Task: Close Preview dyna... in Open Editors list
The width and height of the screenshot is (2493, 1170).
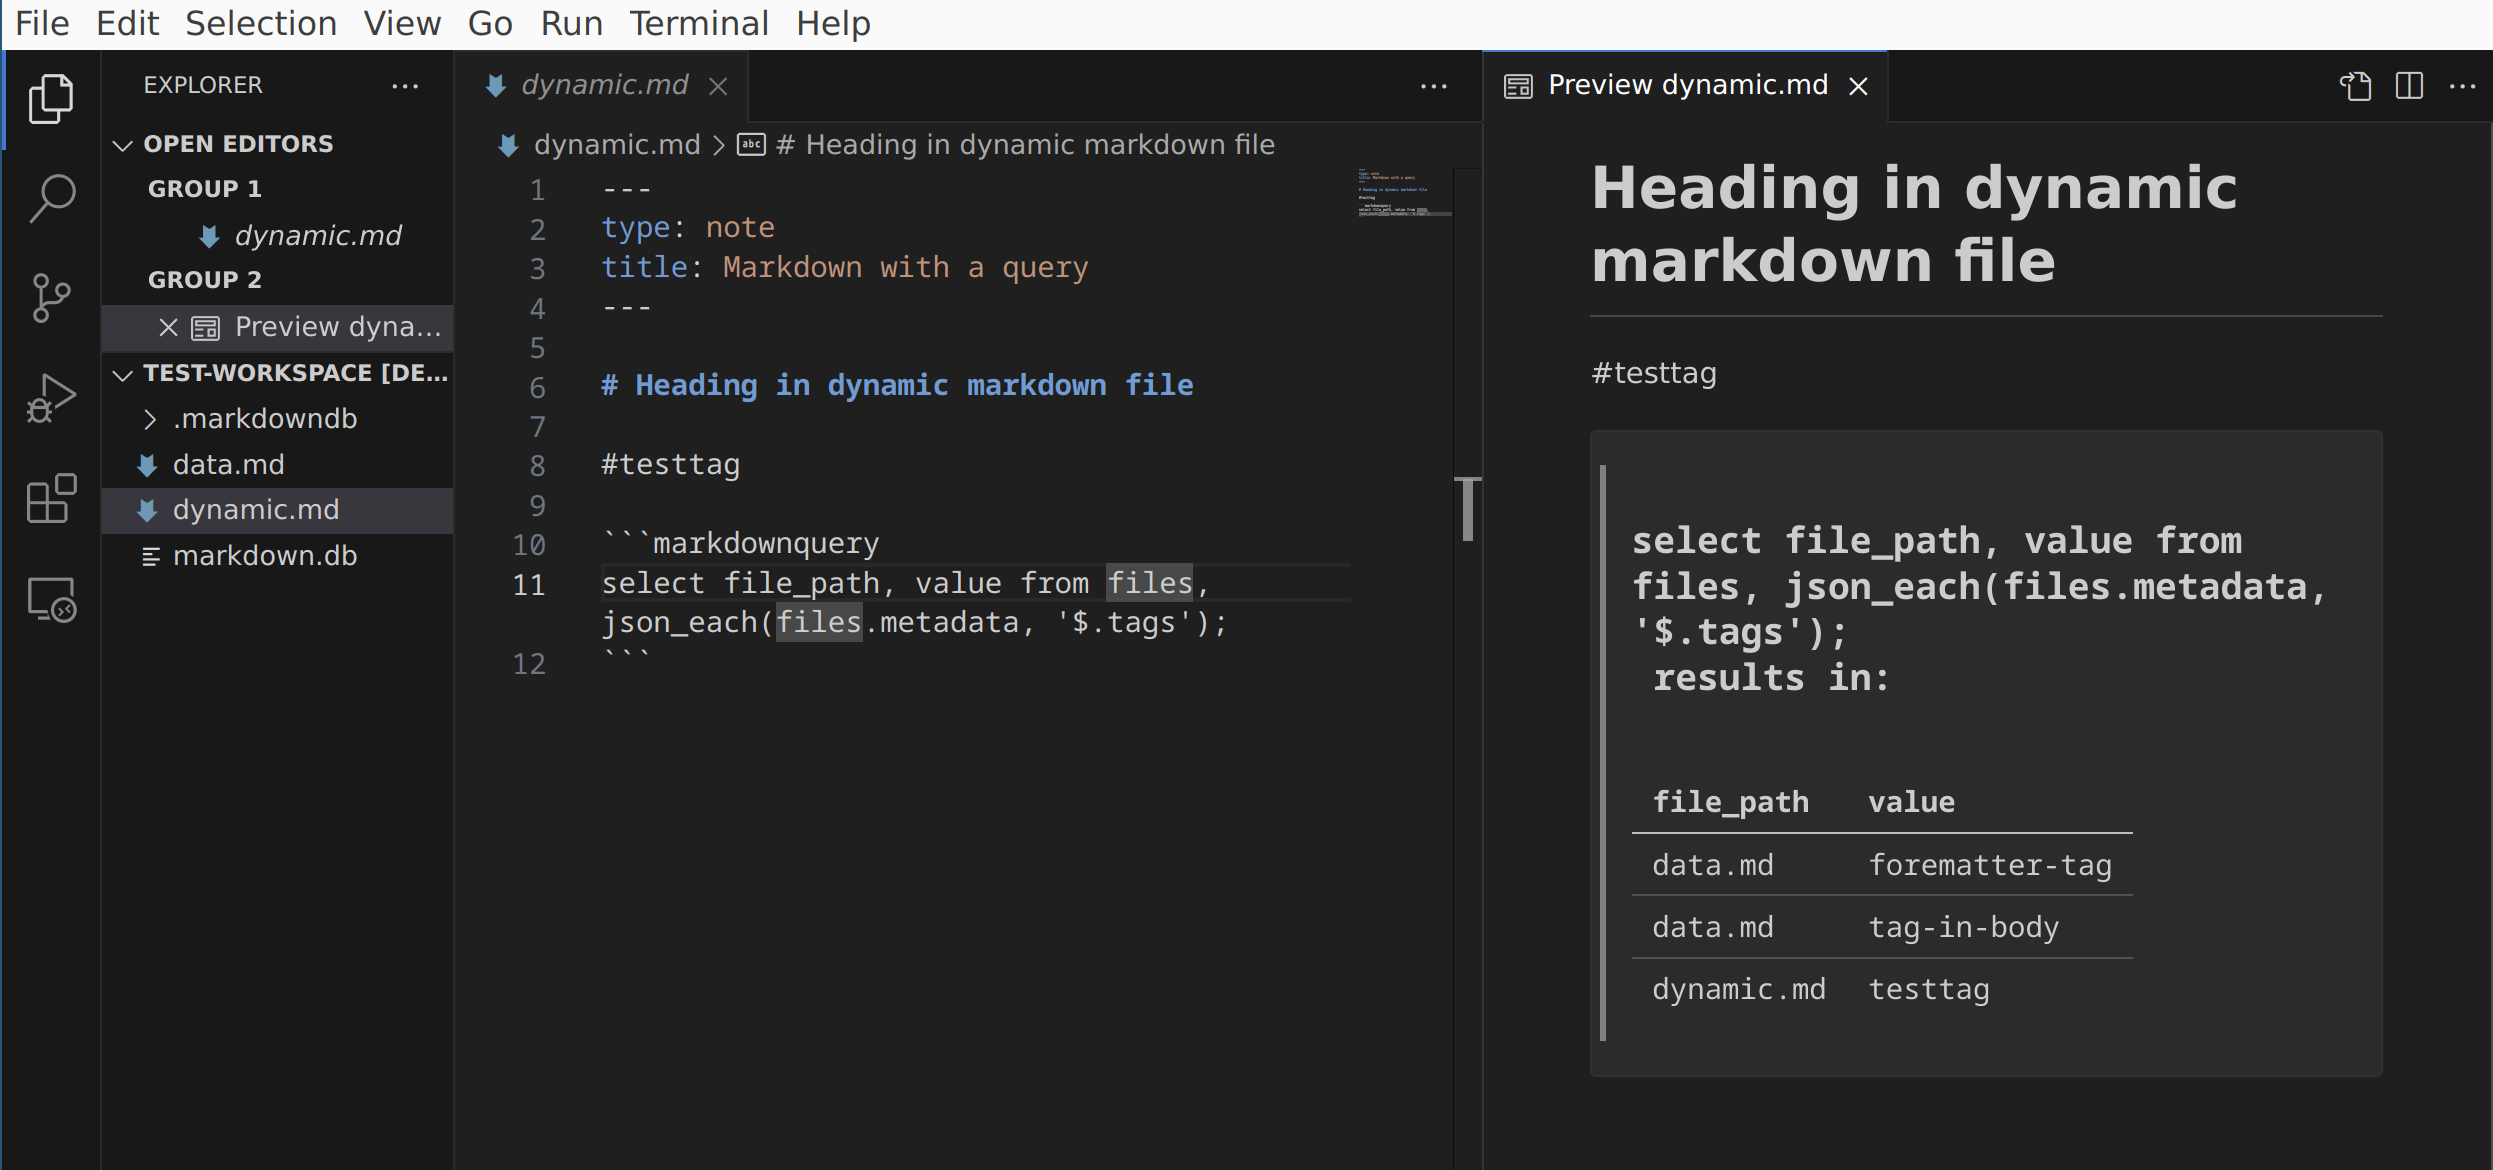Action: tap(168, 327)
